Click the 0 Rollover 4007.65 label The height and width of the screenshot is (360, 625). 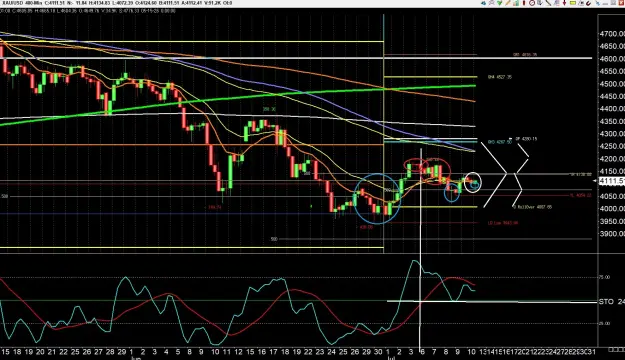click(x=533, y=207)
